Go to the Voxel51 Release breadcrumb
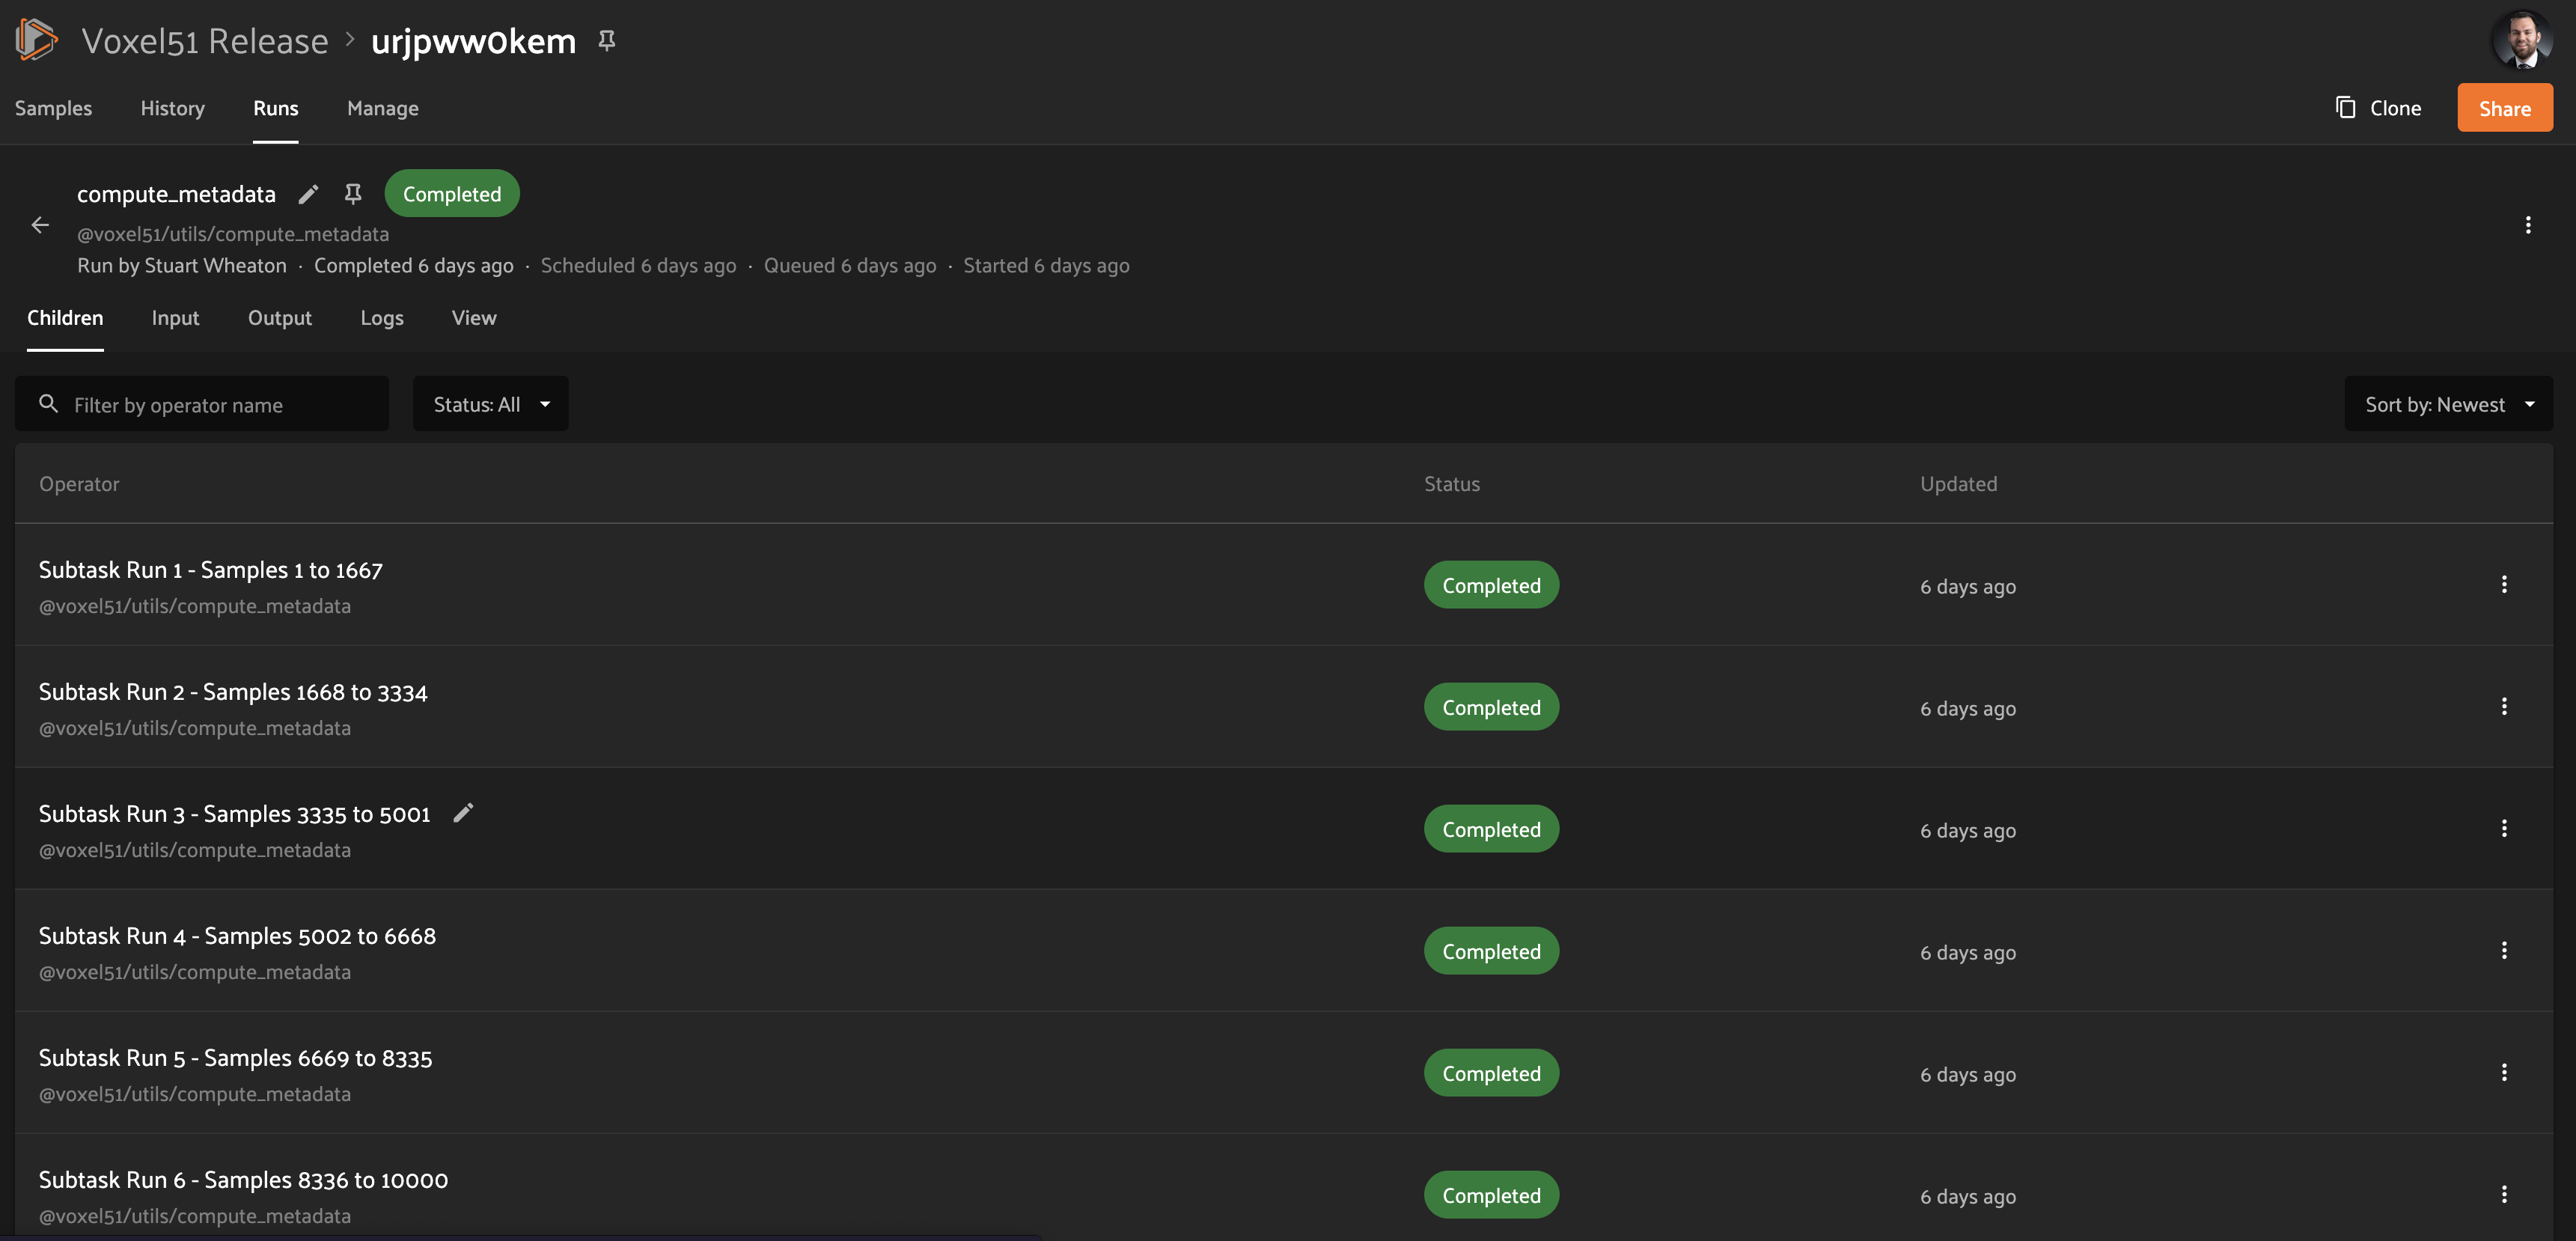Screen dimensions: 2576x1241 (x=205, y=41)
